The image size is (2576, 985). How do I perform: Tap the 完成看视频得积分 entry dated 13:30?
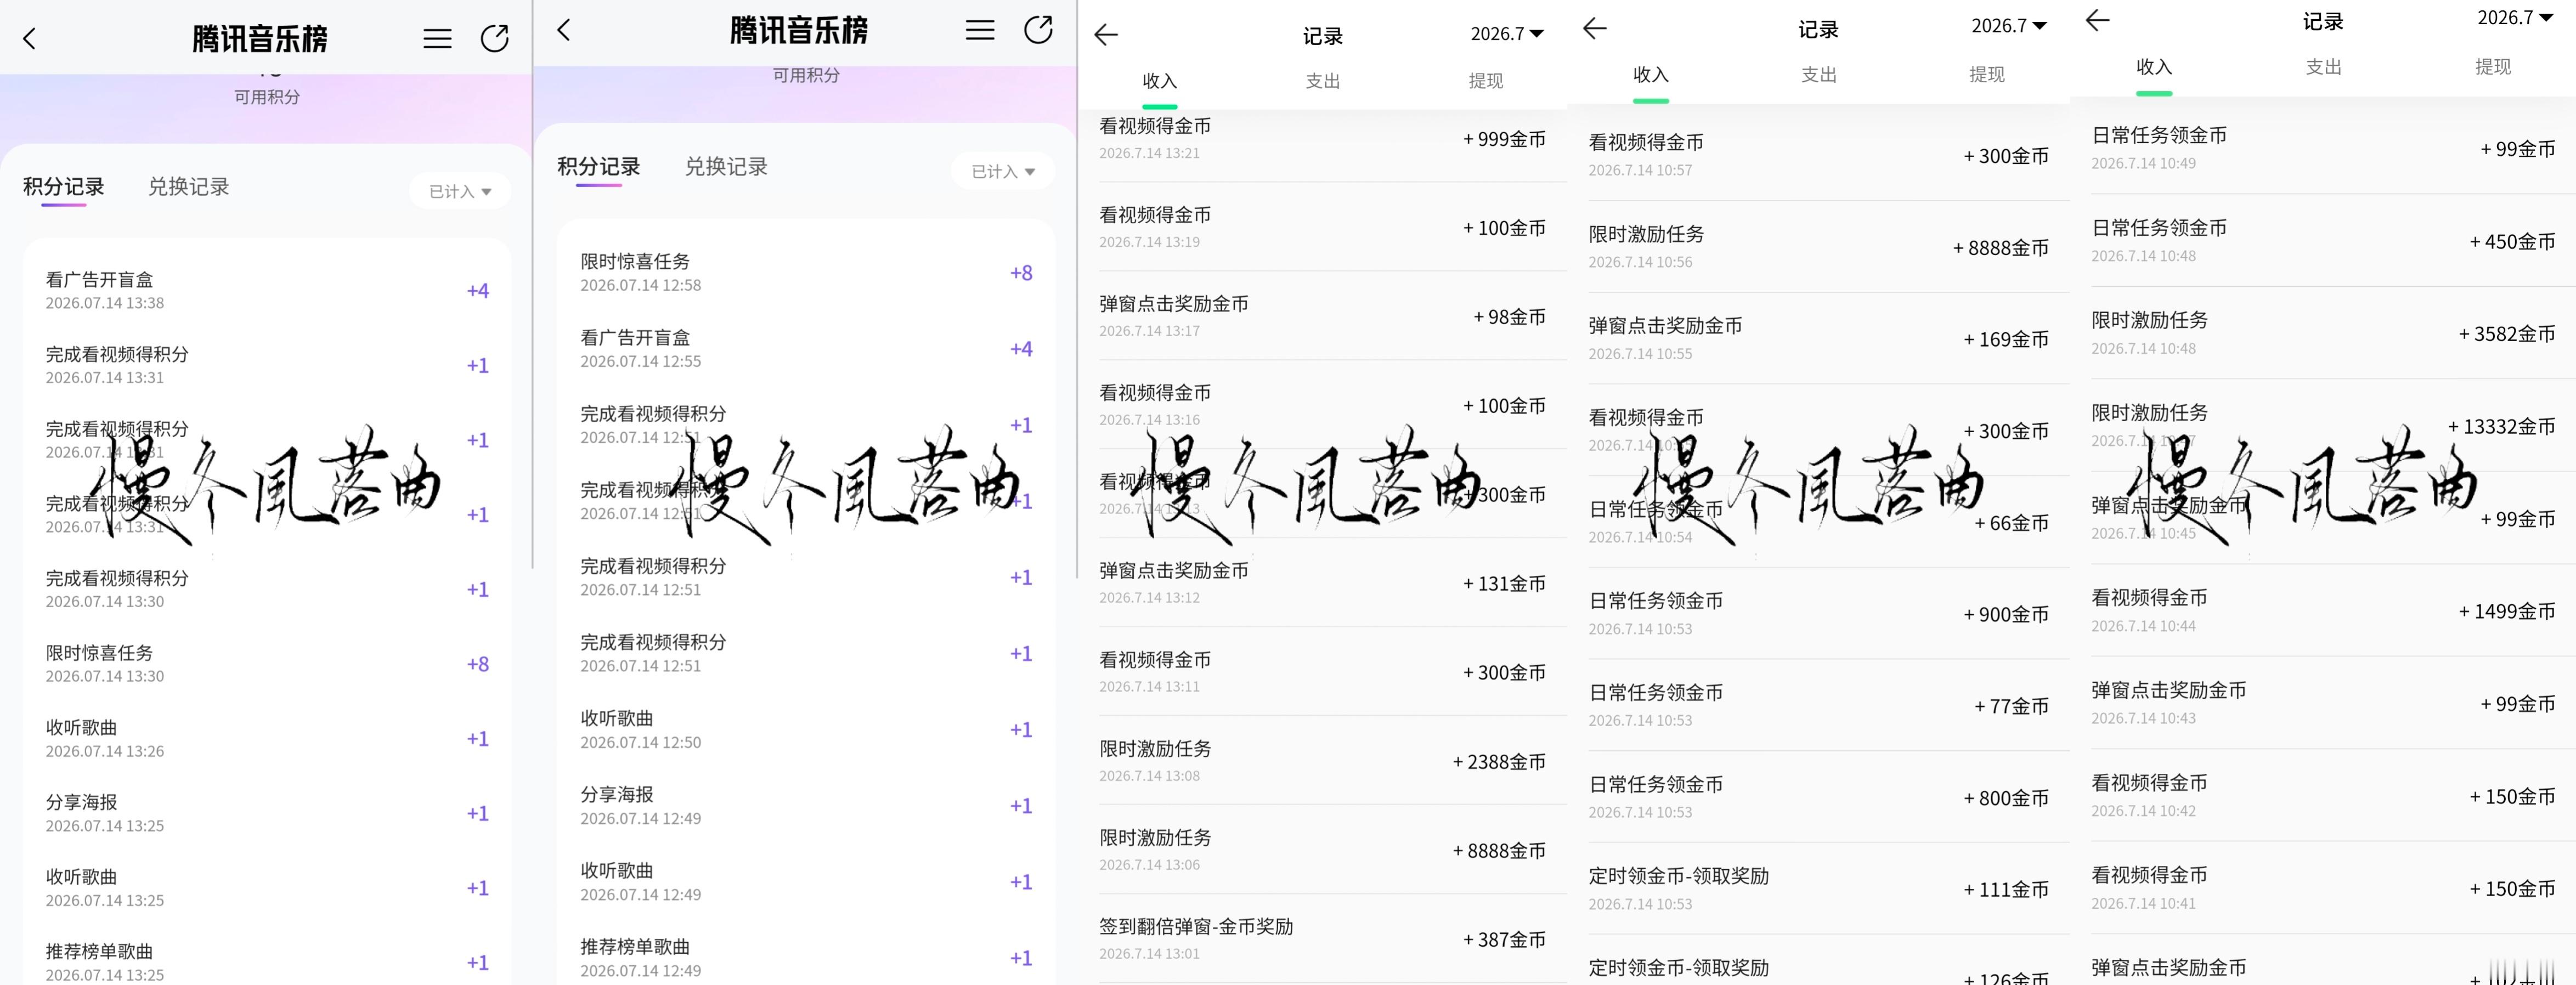coord(267,589)
